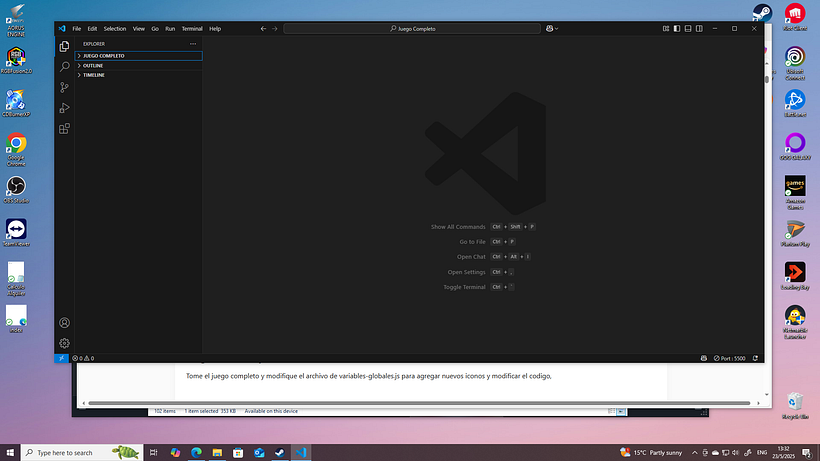The height and width of the screenshot is (461, 820).
Task: Expand the TIMELINE section
Action: 139,75
